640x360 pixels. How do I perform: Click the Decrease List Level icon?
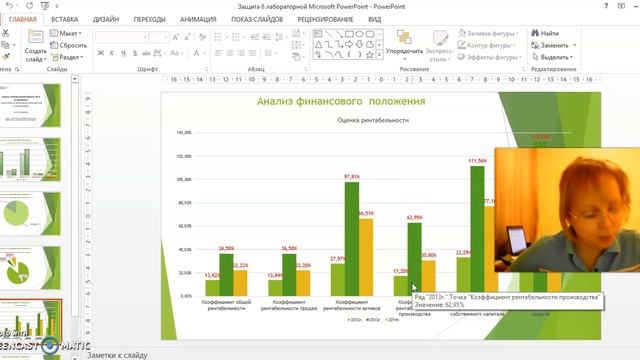click(x=255, y=37)
